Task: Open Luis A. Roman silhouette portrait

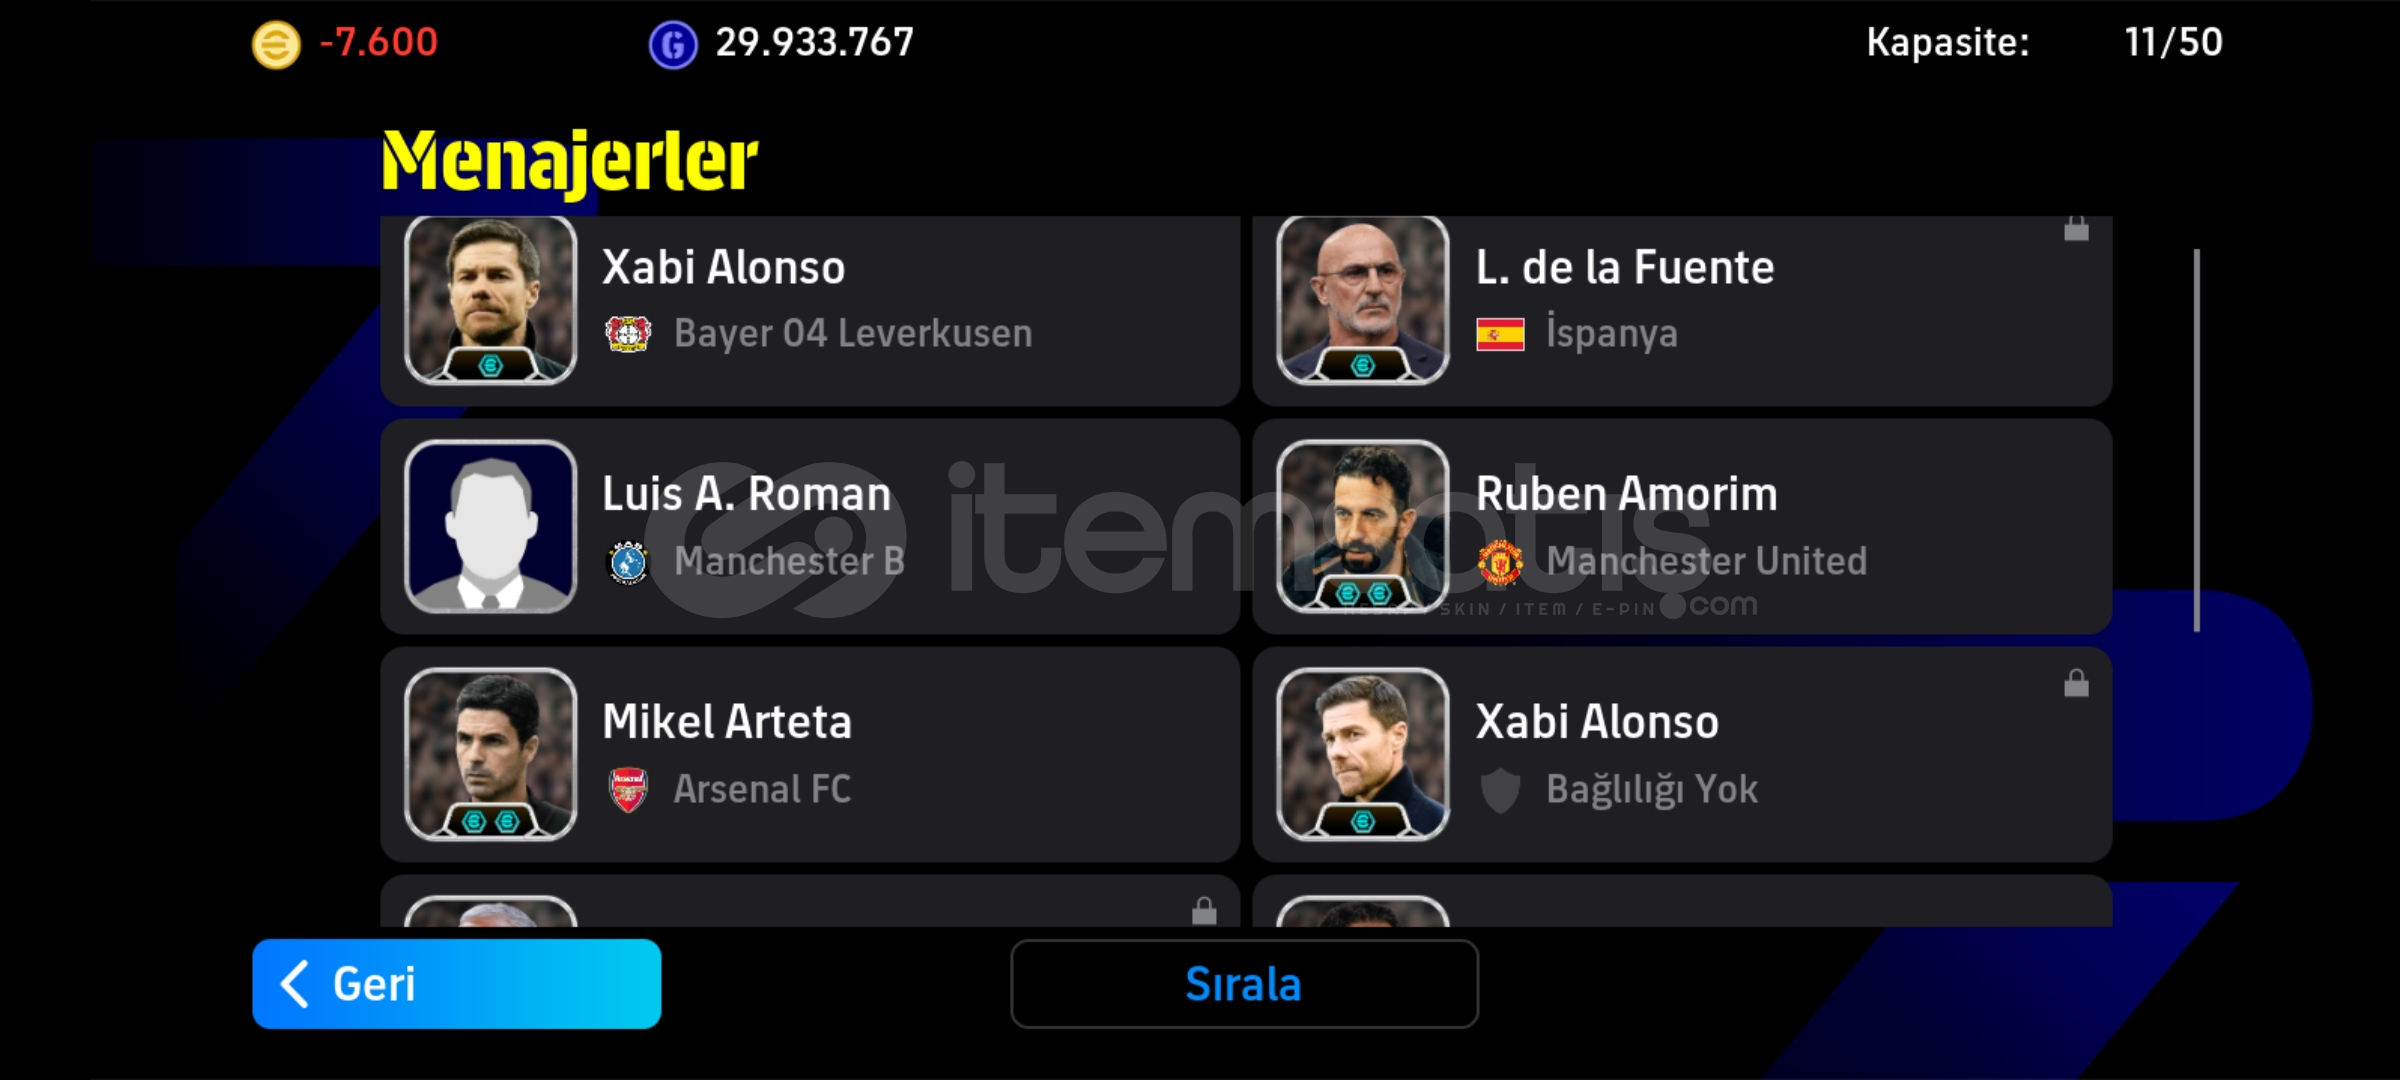Action: [x=490, y=527]
